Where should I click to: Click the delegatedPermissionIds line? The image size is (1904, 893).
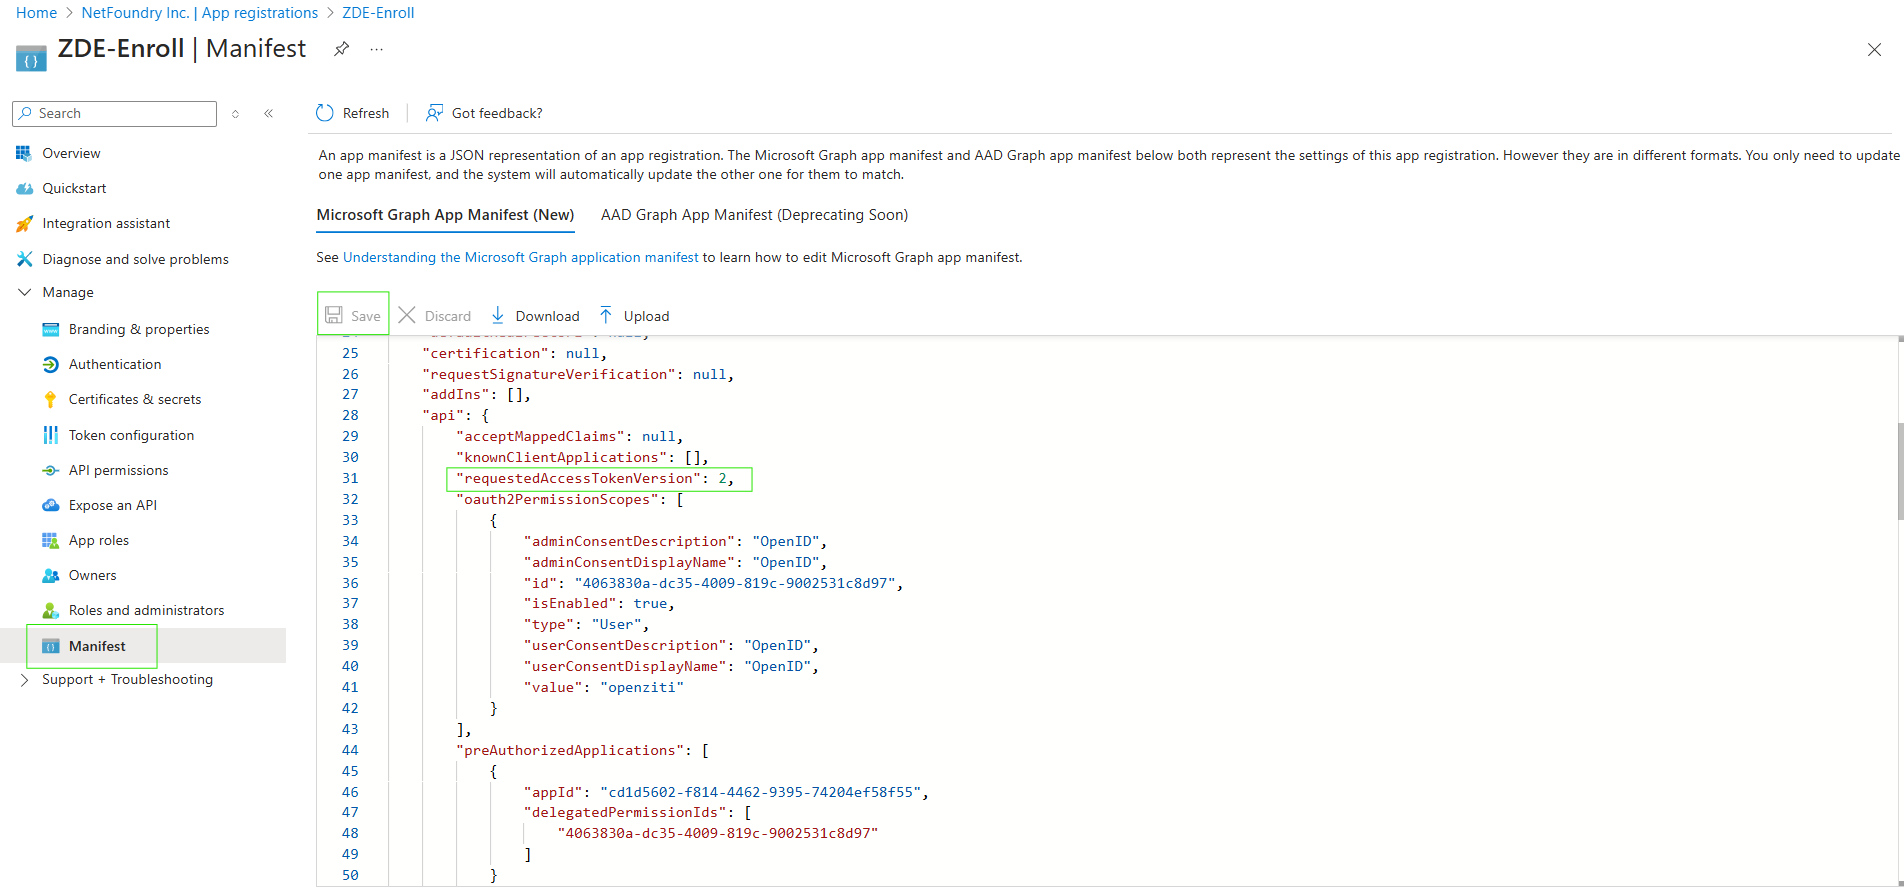point(637,813)
